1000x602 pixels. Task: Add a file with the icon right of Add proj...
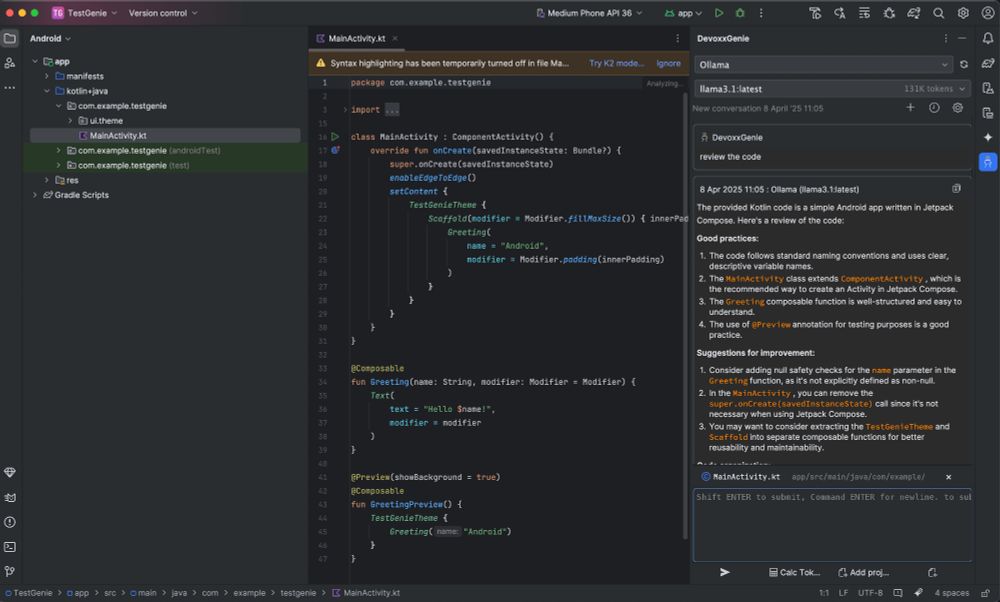[x=932, y=572]
